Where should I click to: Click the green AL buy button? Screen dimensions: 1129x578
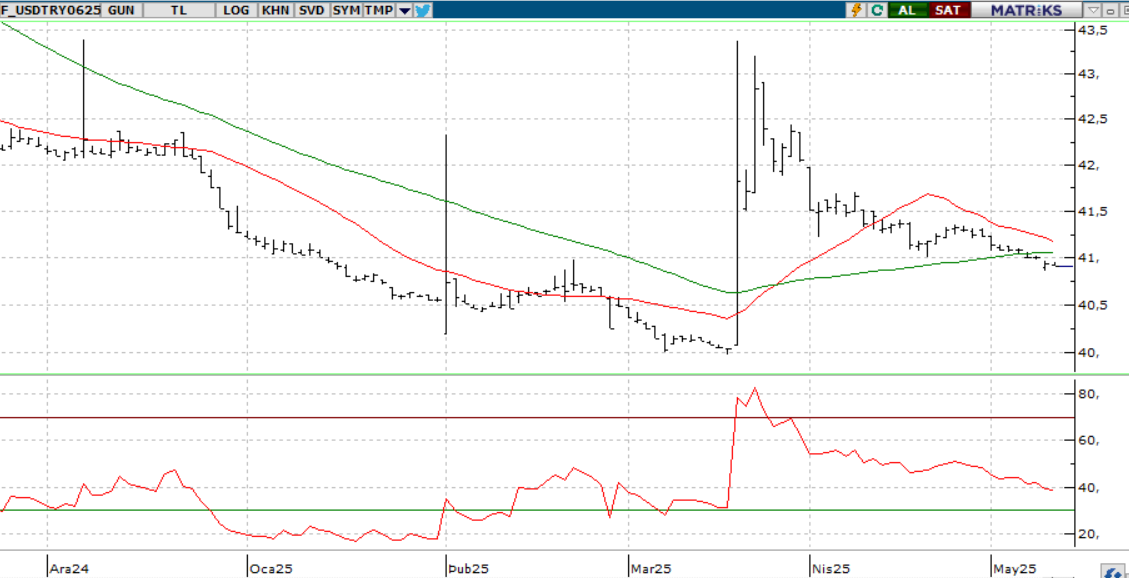click(907, 10)
